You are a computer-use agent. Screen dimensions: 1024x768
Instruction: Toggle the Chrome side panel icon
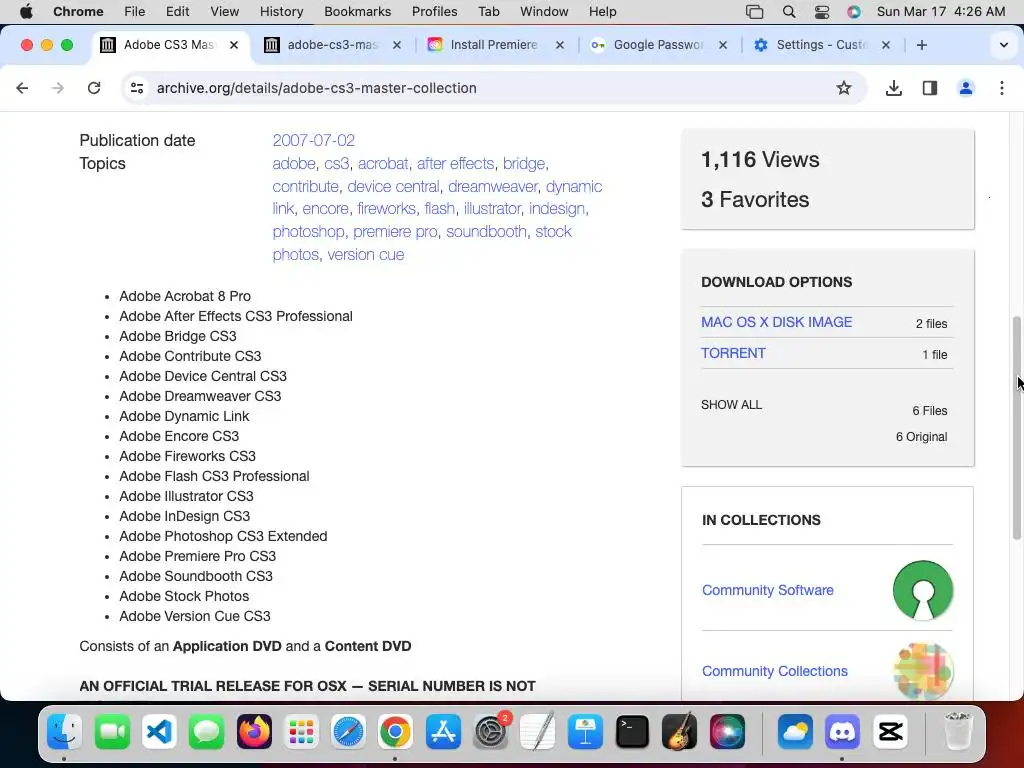(x=929, y=88)
